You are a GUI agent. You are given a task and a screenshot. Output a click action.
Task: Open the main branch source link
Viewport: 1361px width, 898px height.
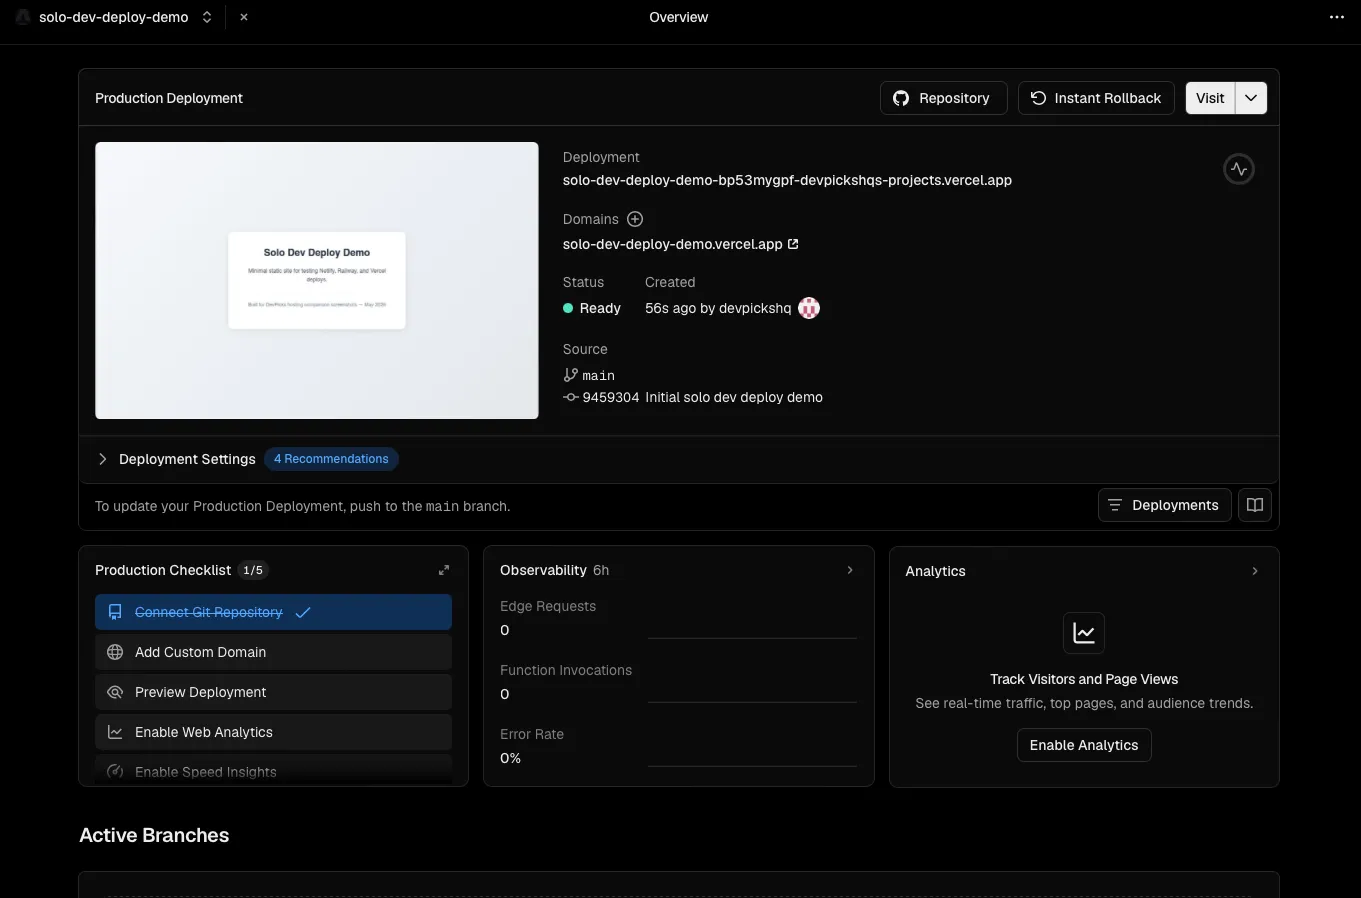(x=598, y=375)
